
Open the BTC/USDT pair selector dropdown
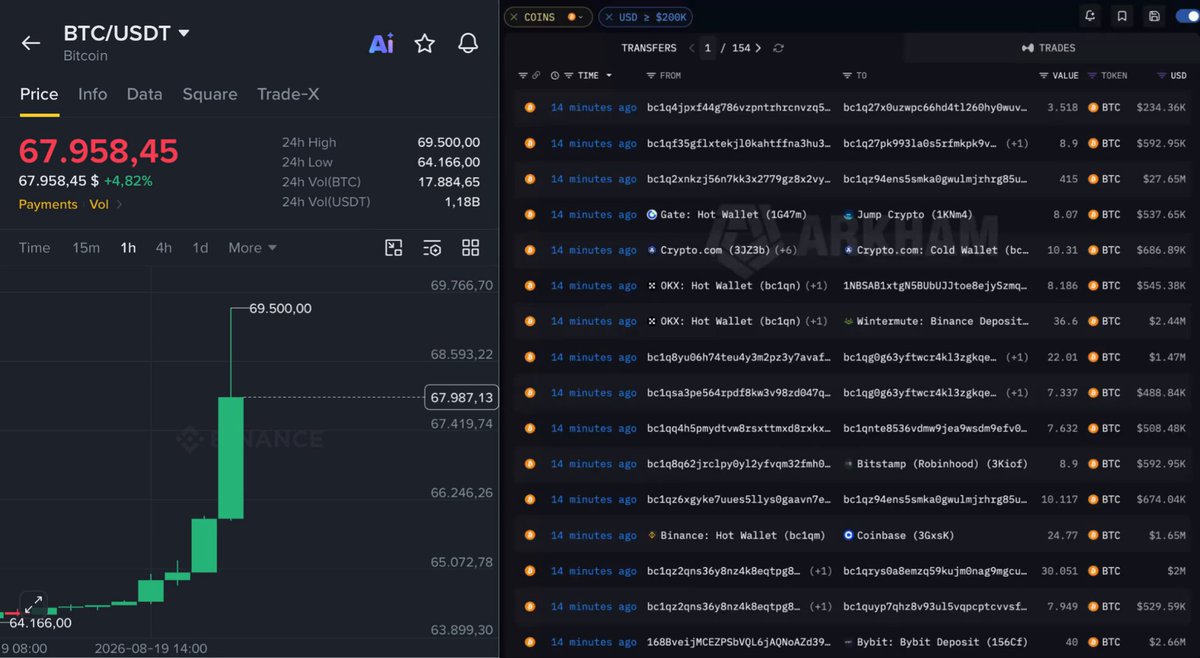184,33
